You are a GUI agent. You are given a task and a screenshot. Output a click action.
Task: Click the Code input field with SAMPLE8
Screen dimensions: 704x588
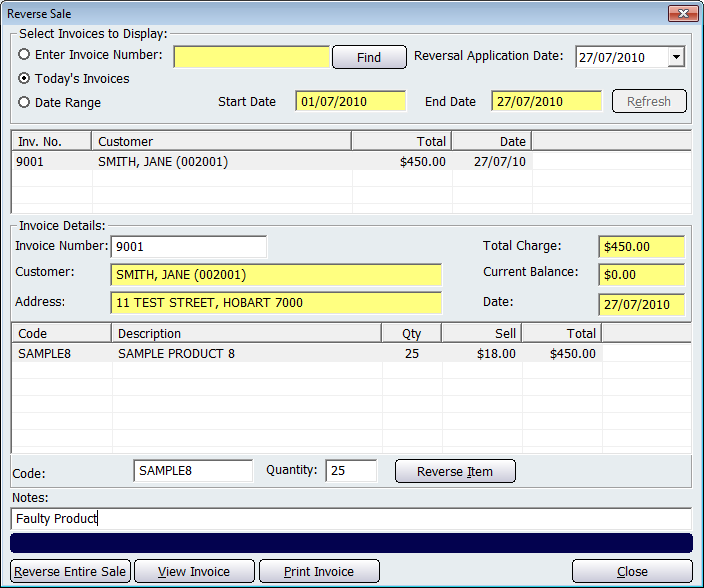click(x=193, y=471)
